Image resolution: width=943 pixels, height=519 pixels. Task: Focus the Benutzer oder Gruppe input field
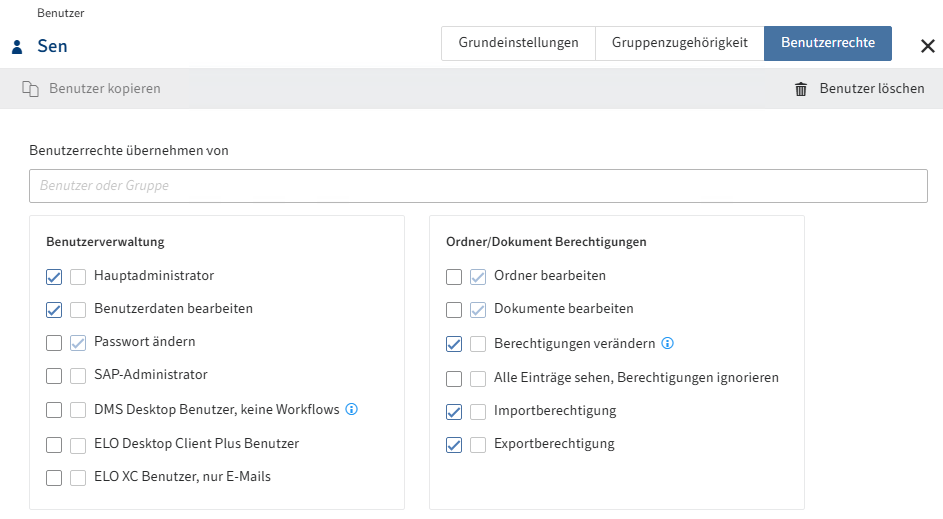pyautogui.click(x=478, y=186)
